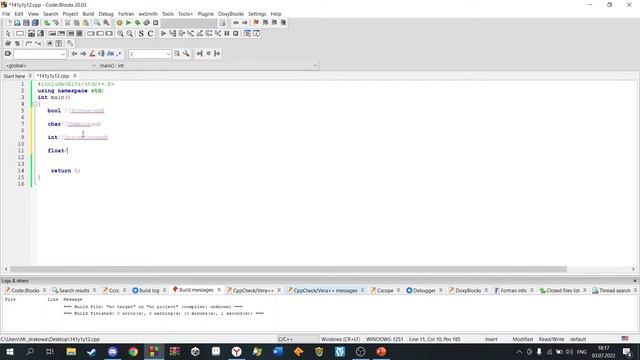Create a new file with toolbar icon
The image size is (640, 360).
point(9,23)
